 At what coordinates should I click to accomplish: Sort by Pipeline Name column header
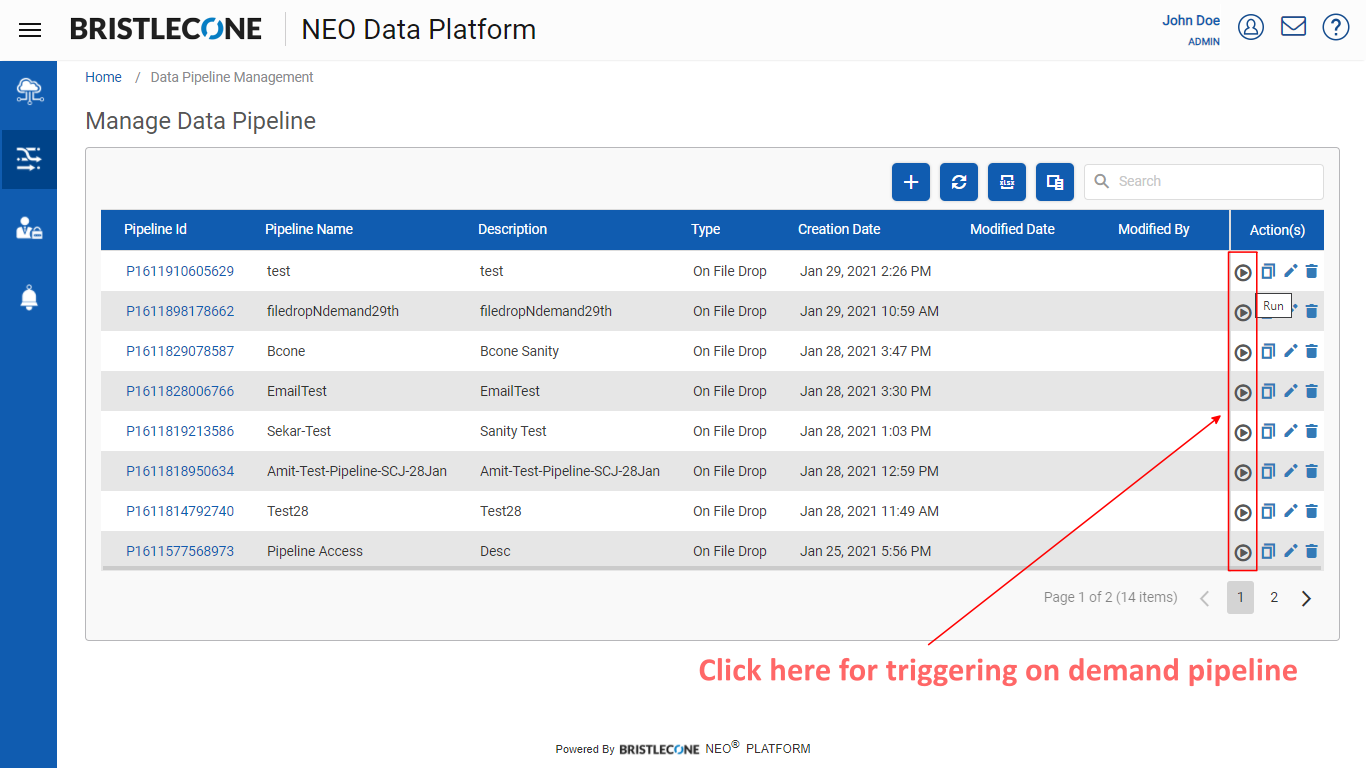click(309, 229)
